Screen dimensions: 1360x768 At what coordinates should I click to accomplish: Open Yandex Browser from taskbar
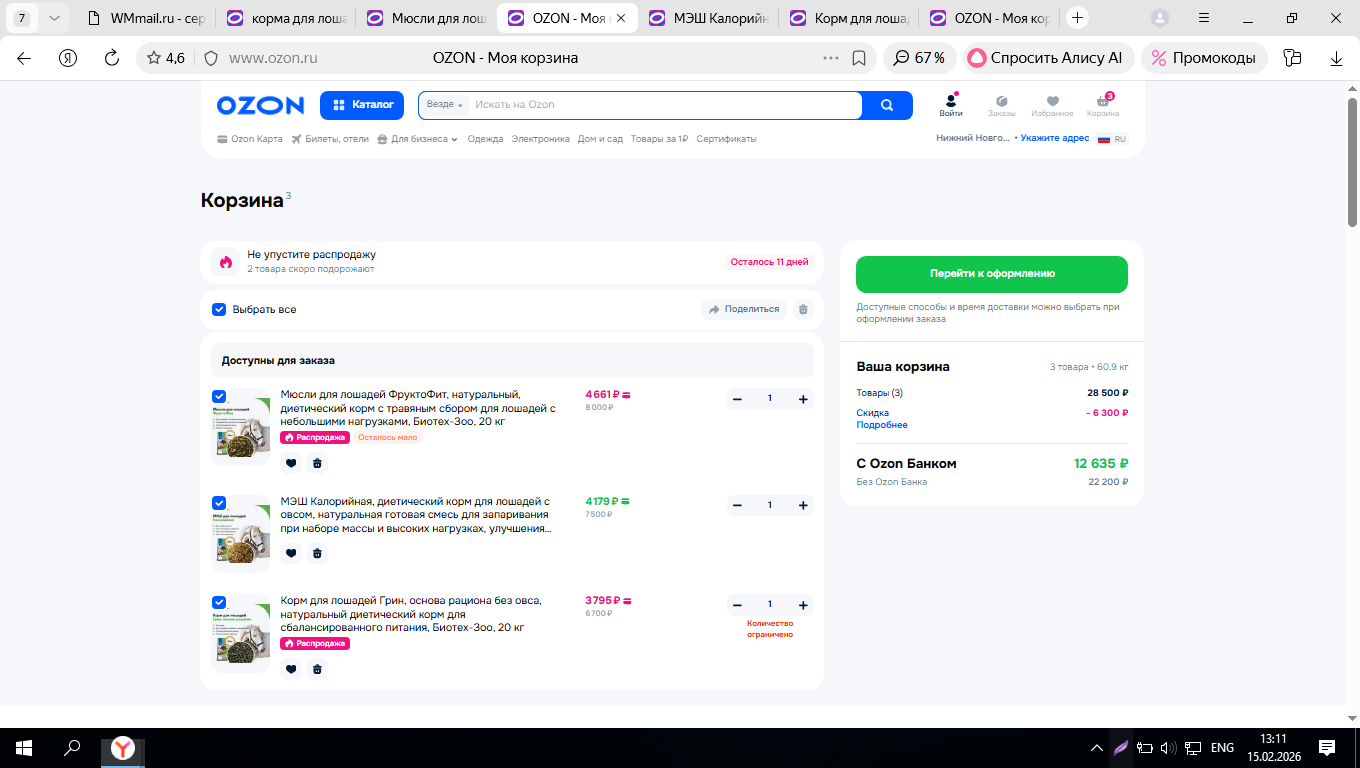[122, 748]
